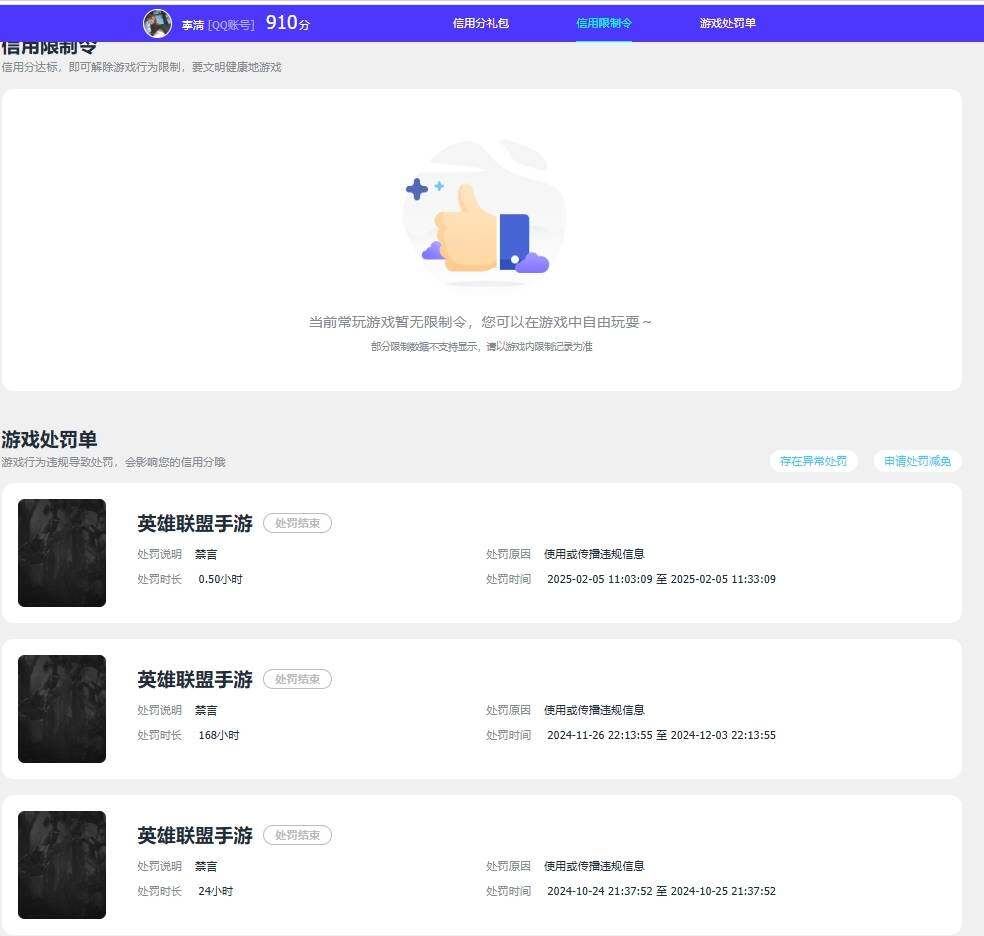The width and height of the screenshot is (984, 936).
Task: Click the 游戏处罚单 section heading
Action: [x=49, y=439]
